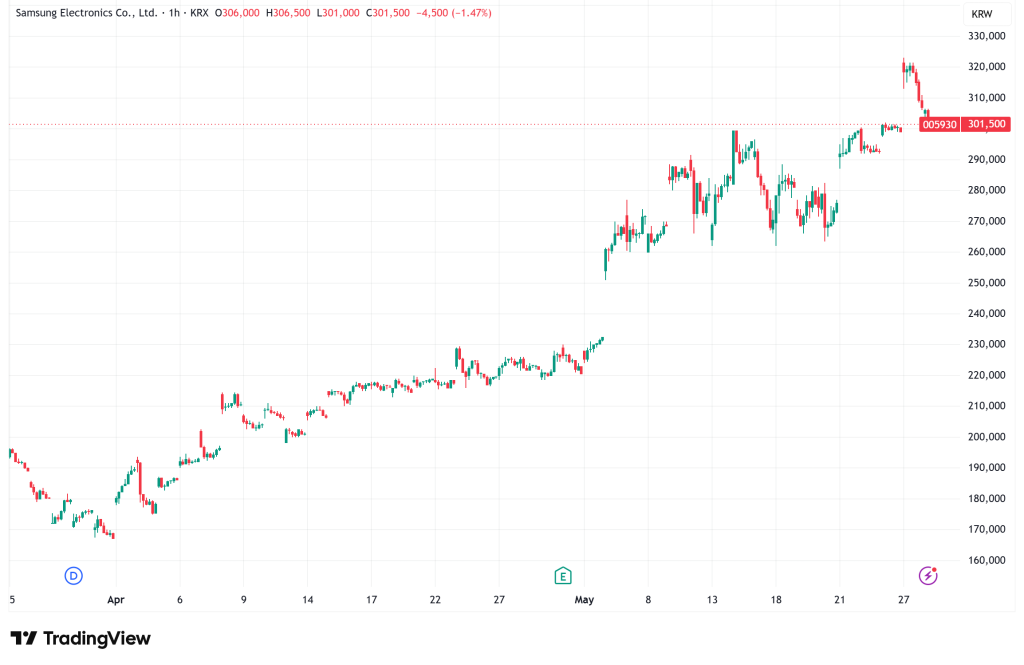Click the 180,000 price axis label
The height and width of the screenshot is (665, 1024).
tap(986, 498)
